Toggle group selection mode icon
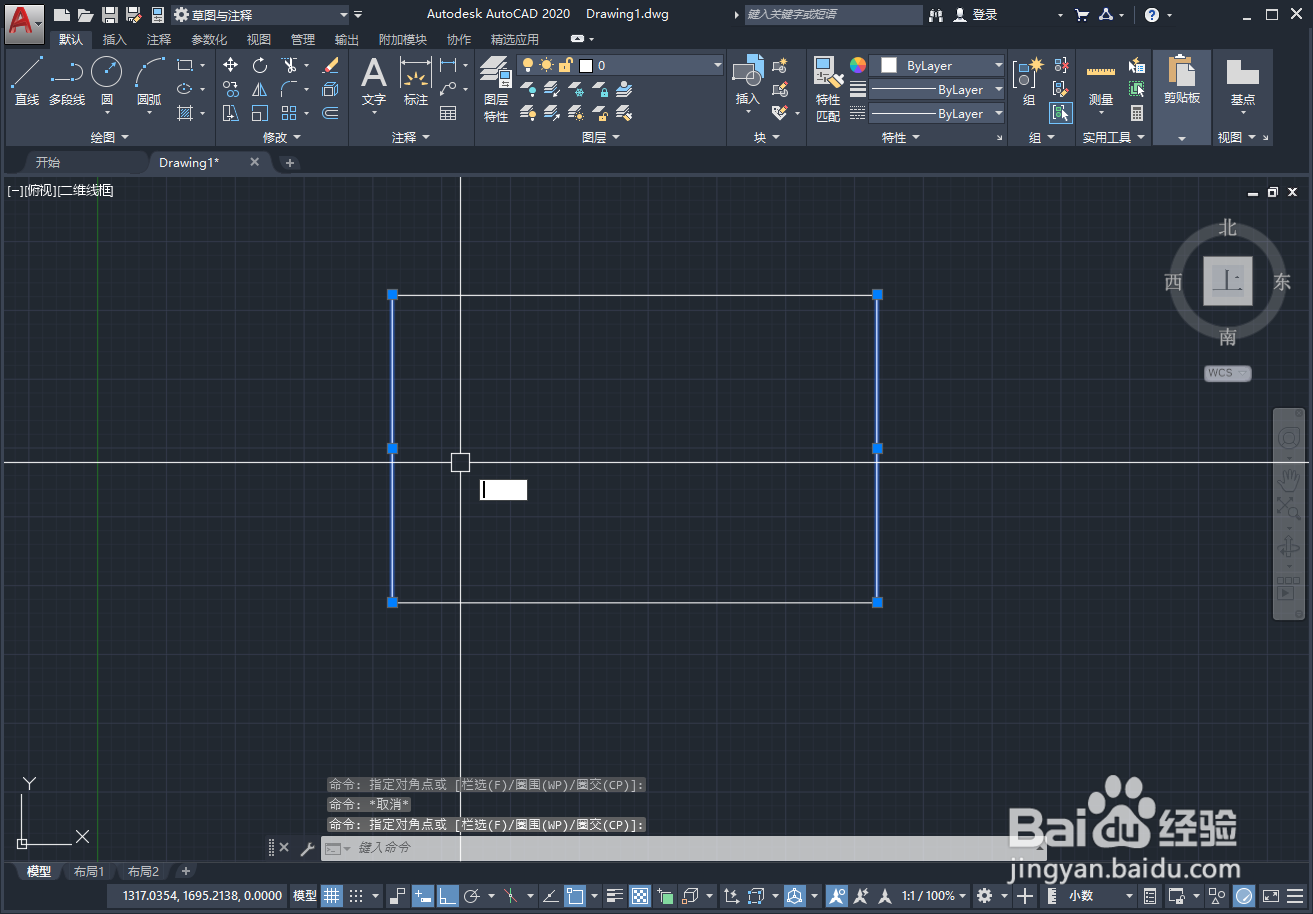Screen dimensions: 1313x914 (x=1061, y=113)
